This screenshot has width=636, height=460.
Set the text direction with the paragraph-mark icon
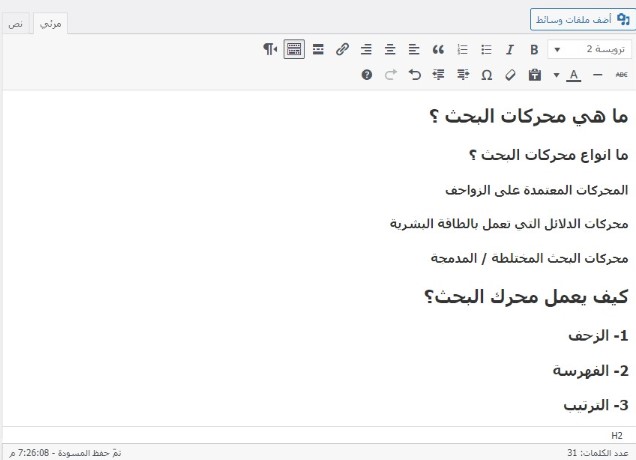[x=270, y=49]
